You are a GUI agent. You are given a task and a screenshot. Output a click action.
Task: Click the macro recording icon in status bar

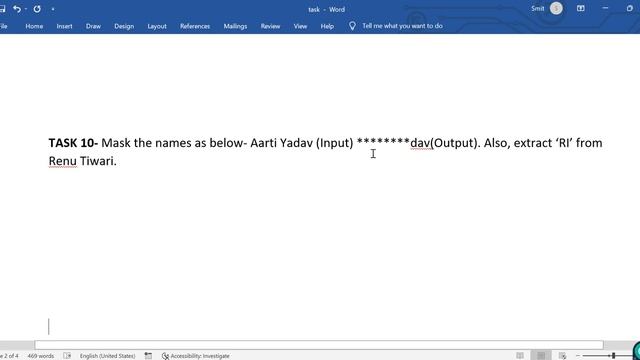(x=148, y=356)
